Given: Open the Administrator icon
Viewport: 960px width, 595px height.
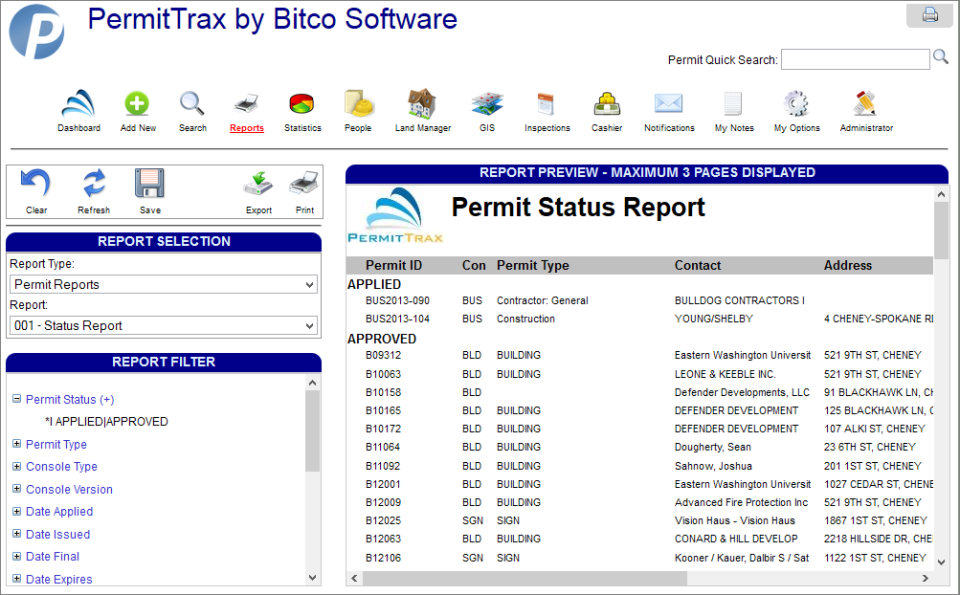Looking at the screenshot, I should 865,103.
